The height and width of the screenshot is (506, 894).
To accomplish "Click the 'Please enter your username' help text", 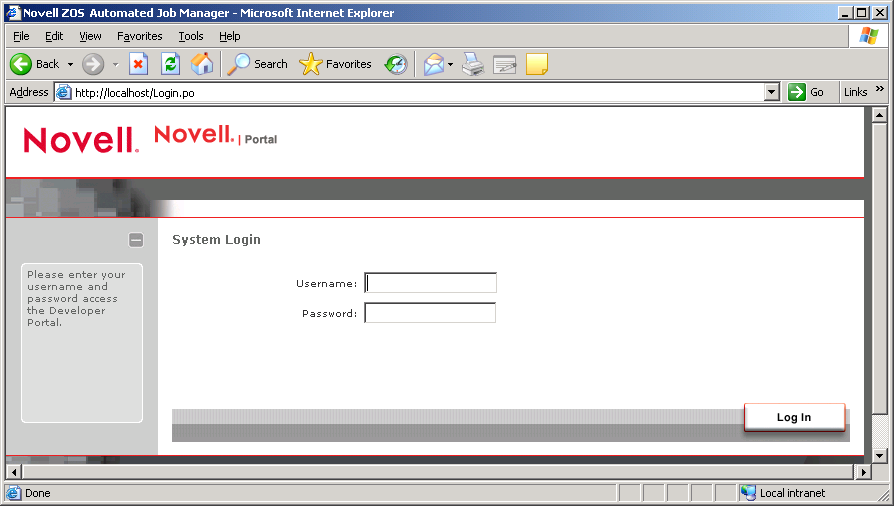I will (x=76, y=298).
